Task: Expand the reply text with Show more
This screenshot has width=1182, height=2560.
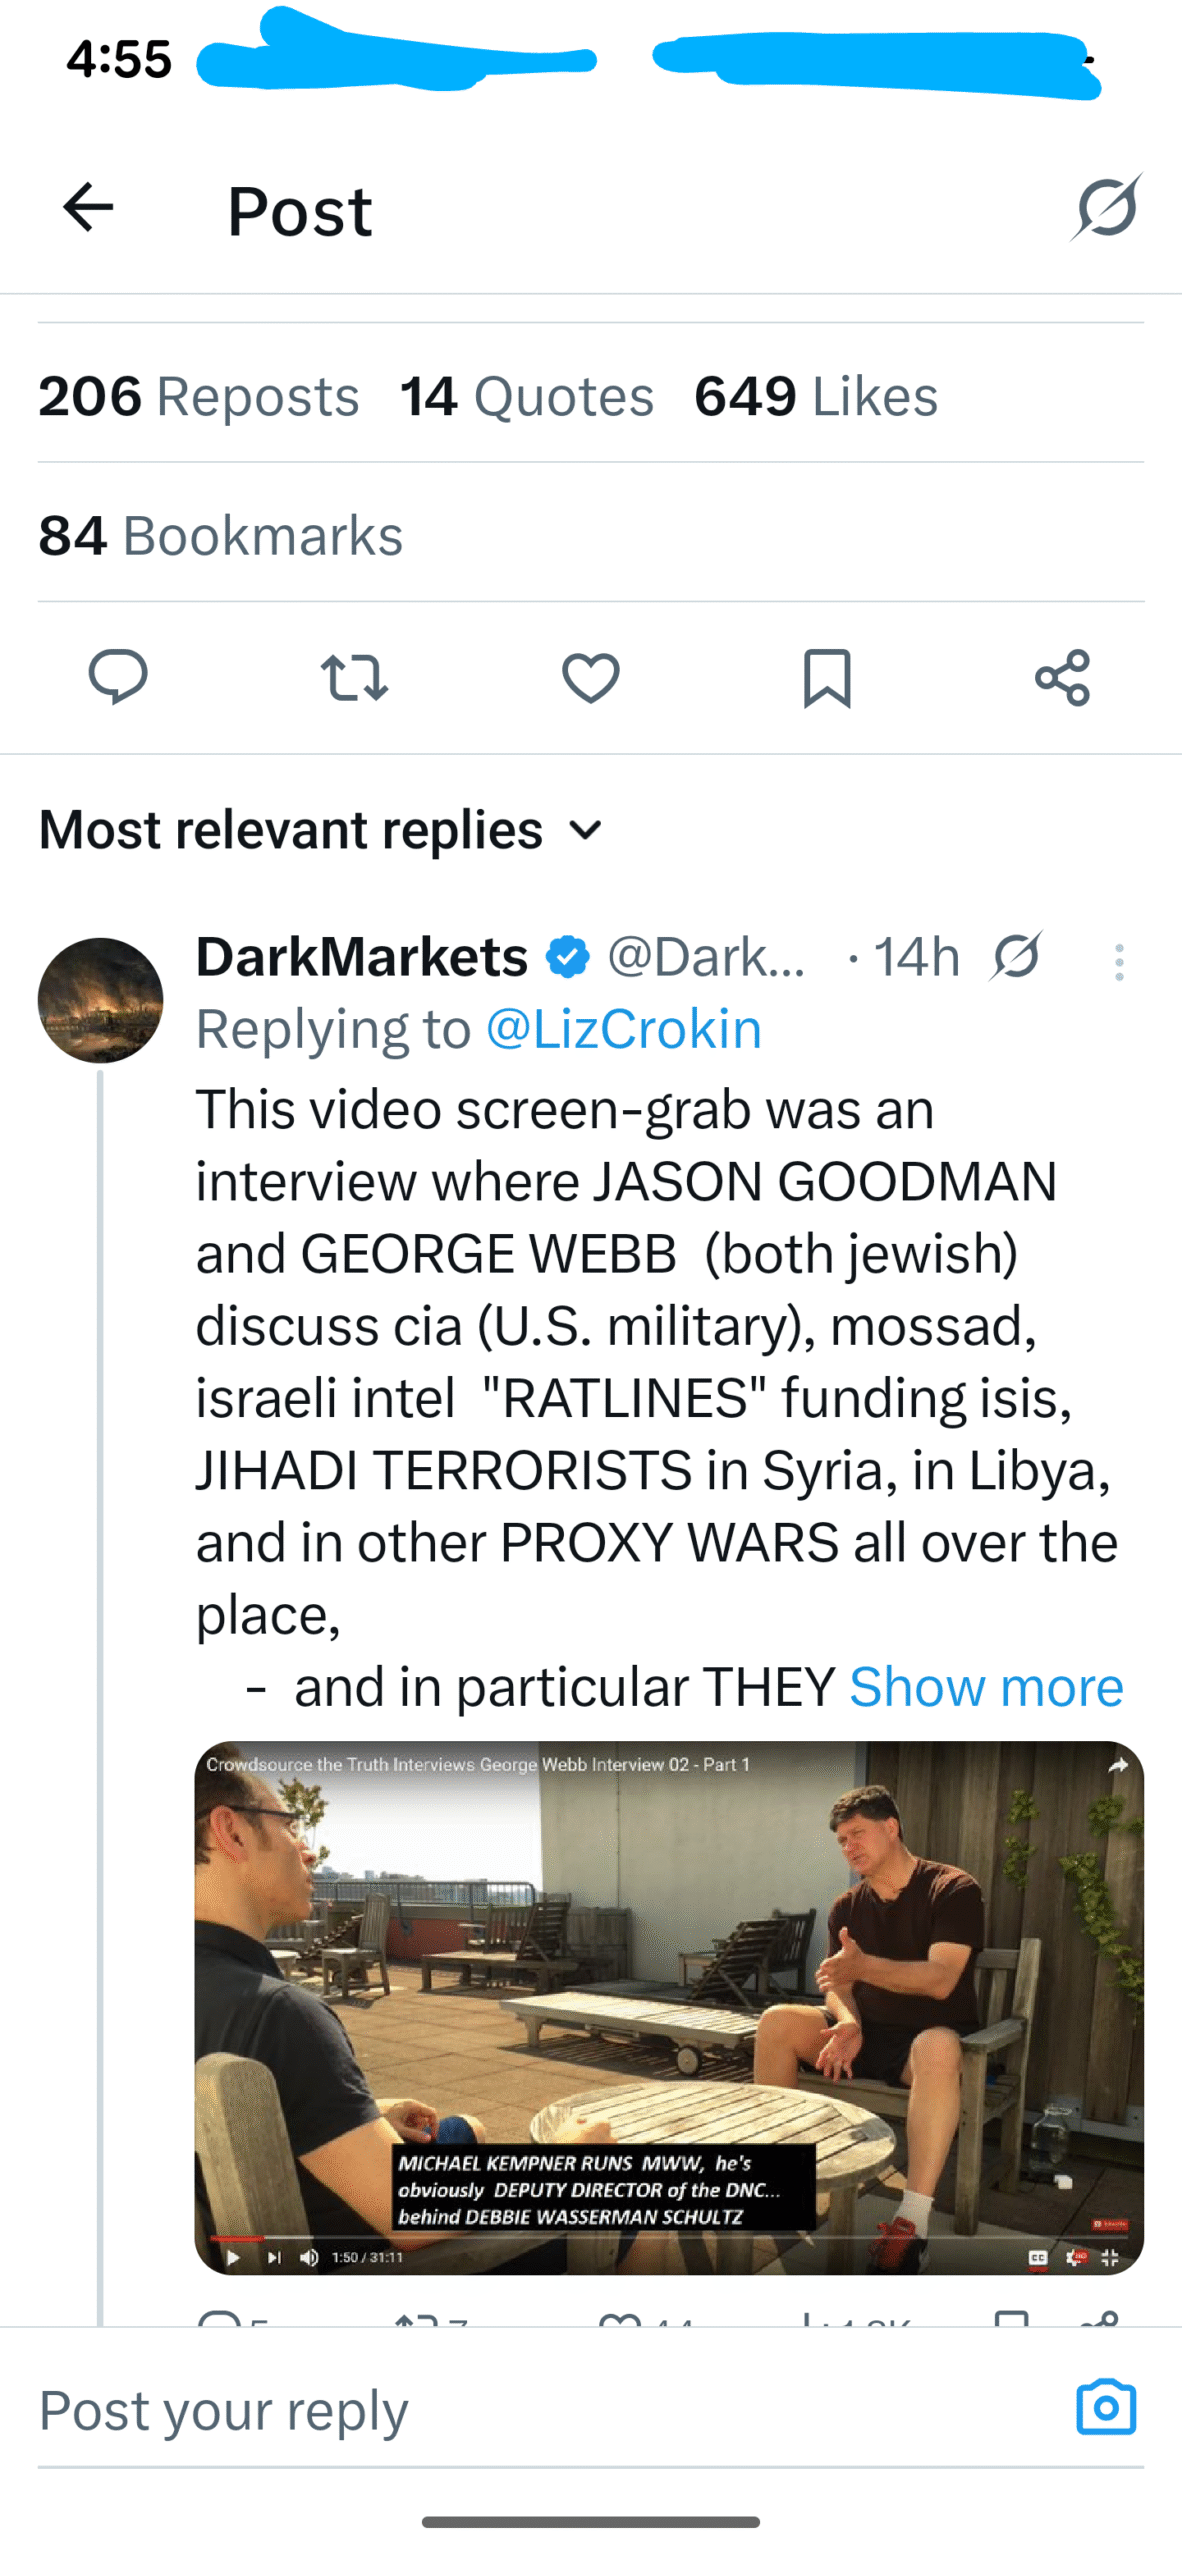Action: coord(986,1687)
